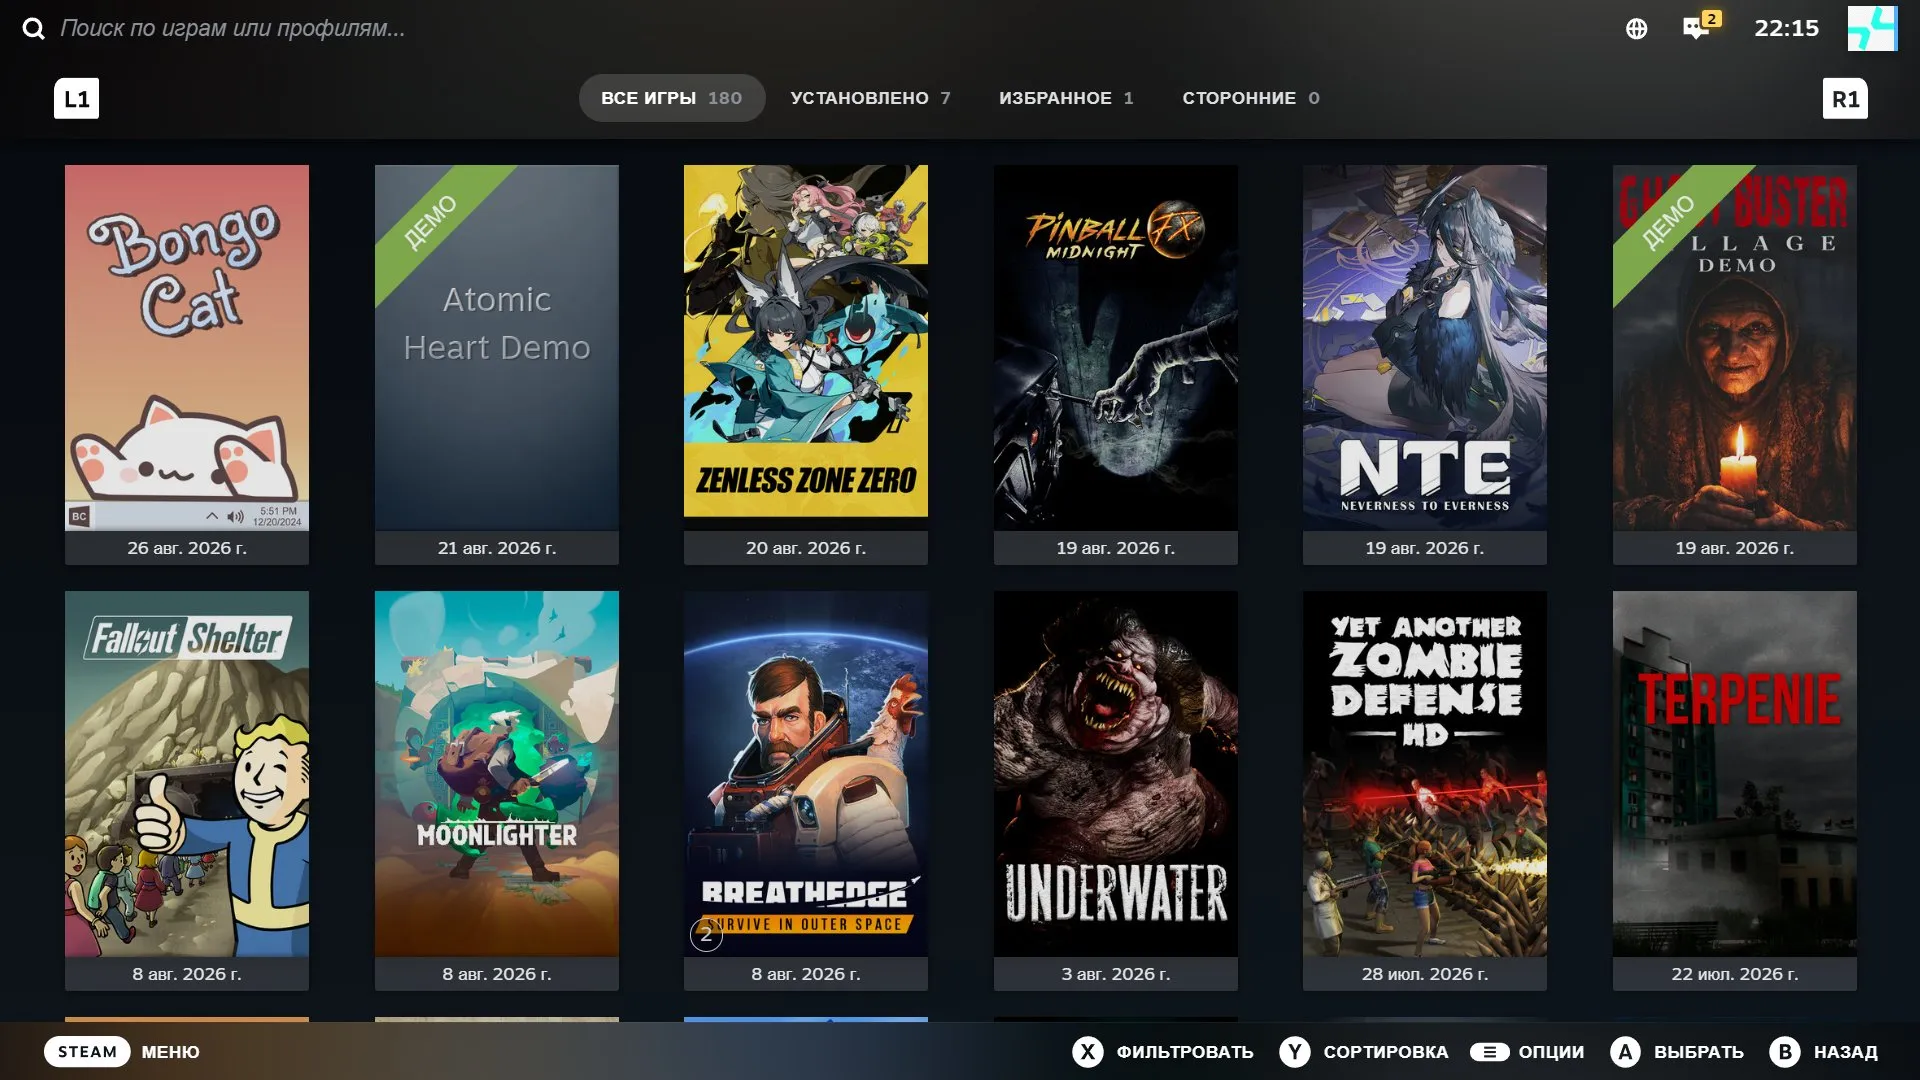Screen dimensions: 1920x1080
Task: Open the notifications icon with badge 2
Action: point(1700,26)
